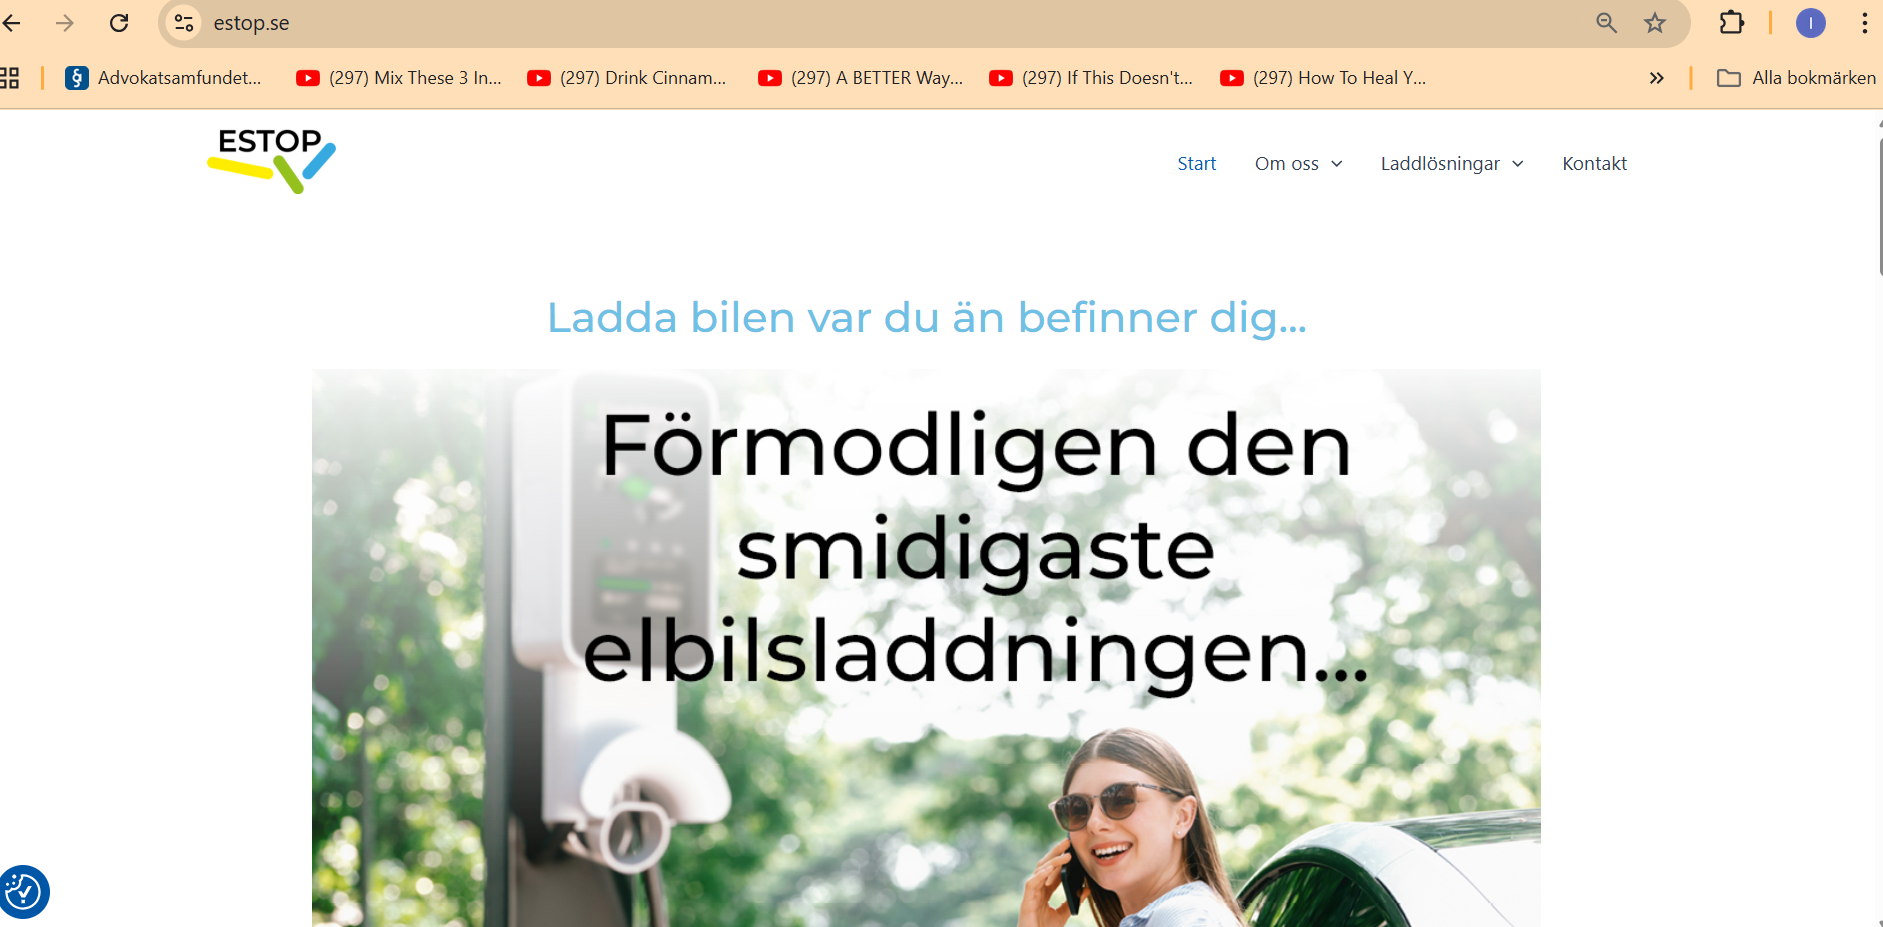1883x927 pixels.
Task: Show hidden bookmarks with double chevron
Action: click(1656, 78)
